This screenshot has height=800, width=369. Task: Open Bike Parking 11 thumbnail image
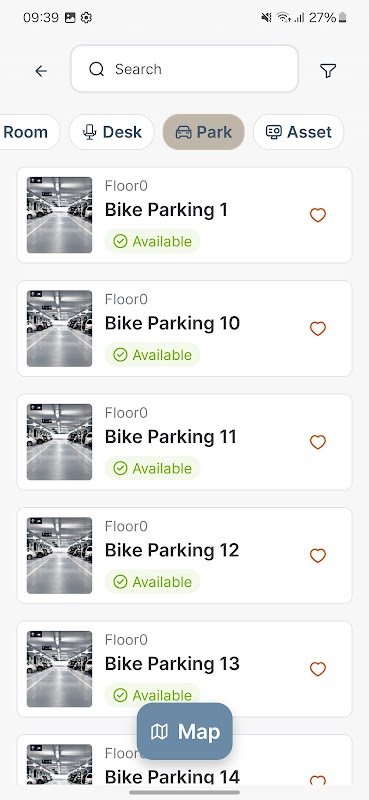click(59, 442)
